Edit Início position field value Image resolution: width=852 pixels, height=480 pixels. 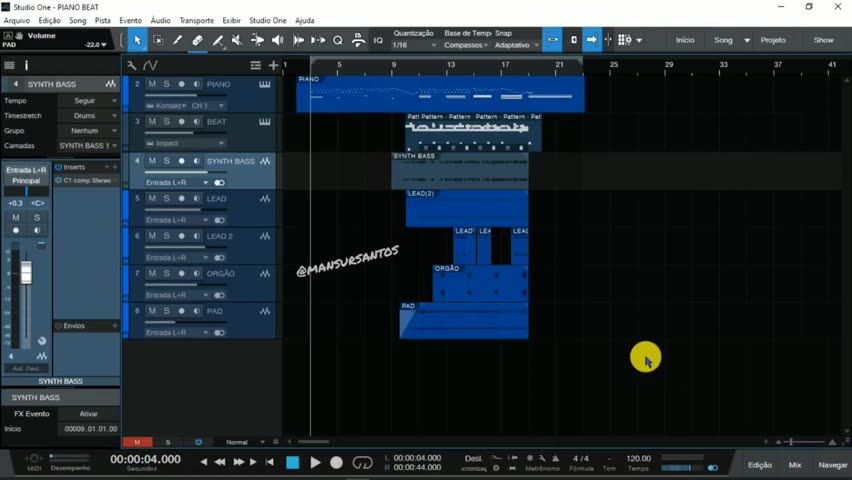(x=89, y=429)
